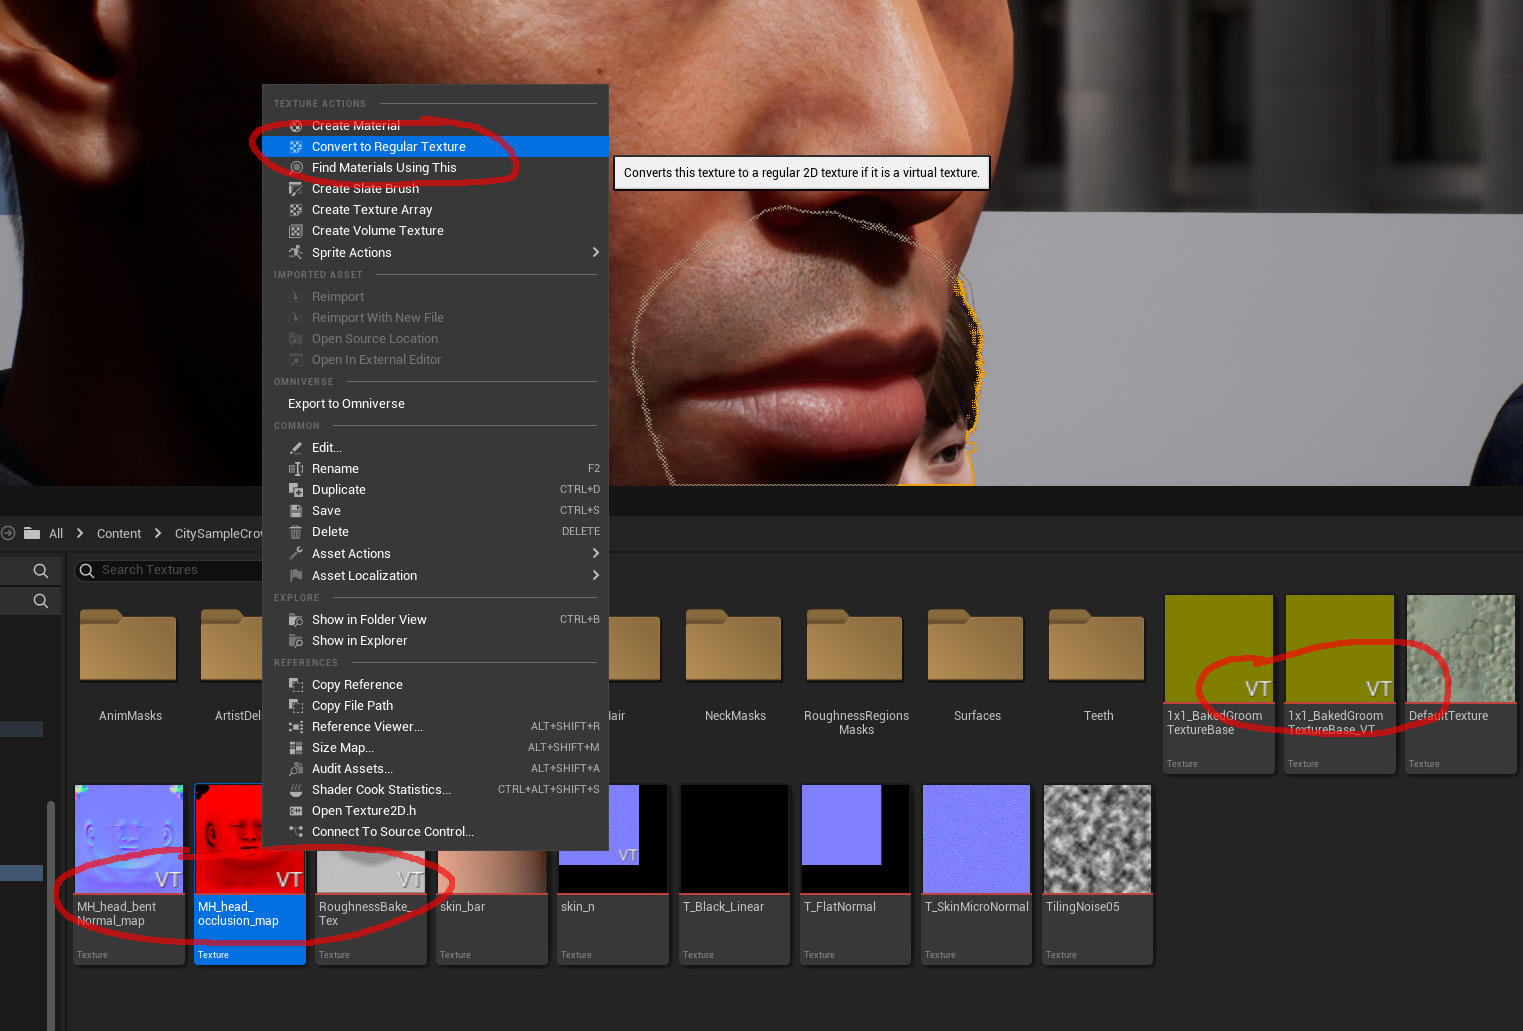This screenshot has height=1031, width=1523.
Task: Click the folder icon before All
Action: point(32,533)
